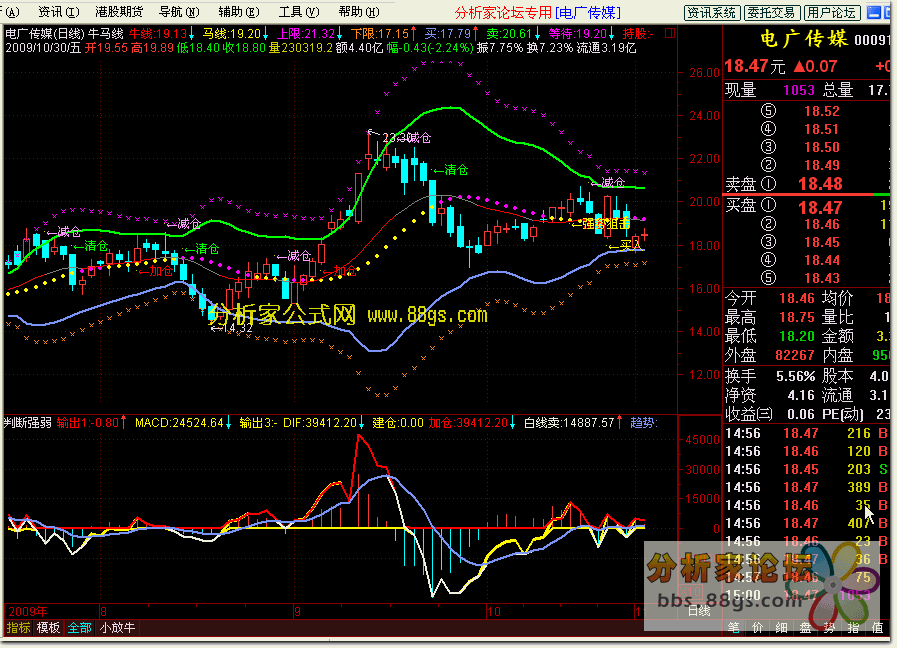Screen dimensions: 897x648
Task: Click the red split-panel icon beside 持股
Action: coord(670,34)
